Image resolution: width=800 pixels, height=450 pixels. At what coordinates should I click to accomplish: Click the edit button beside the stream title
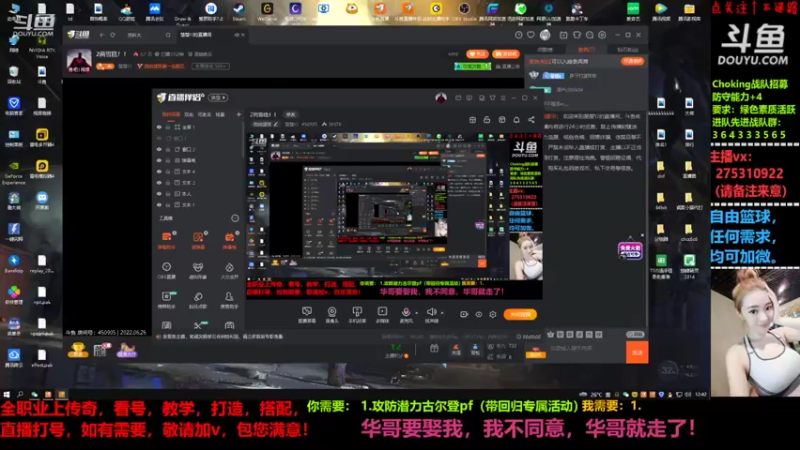(x=290, y=115)
